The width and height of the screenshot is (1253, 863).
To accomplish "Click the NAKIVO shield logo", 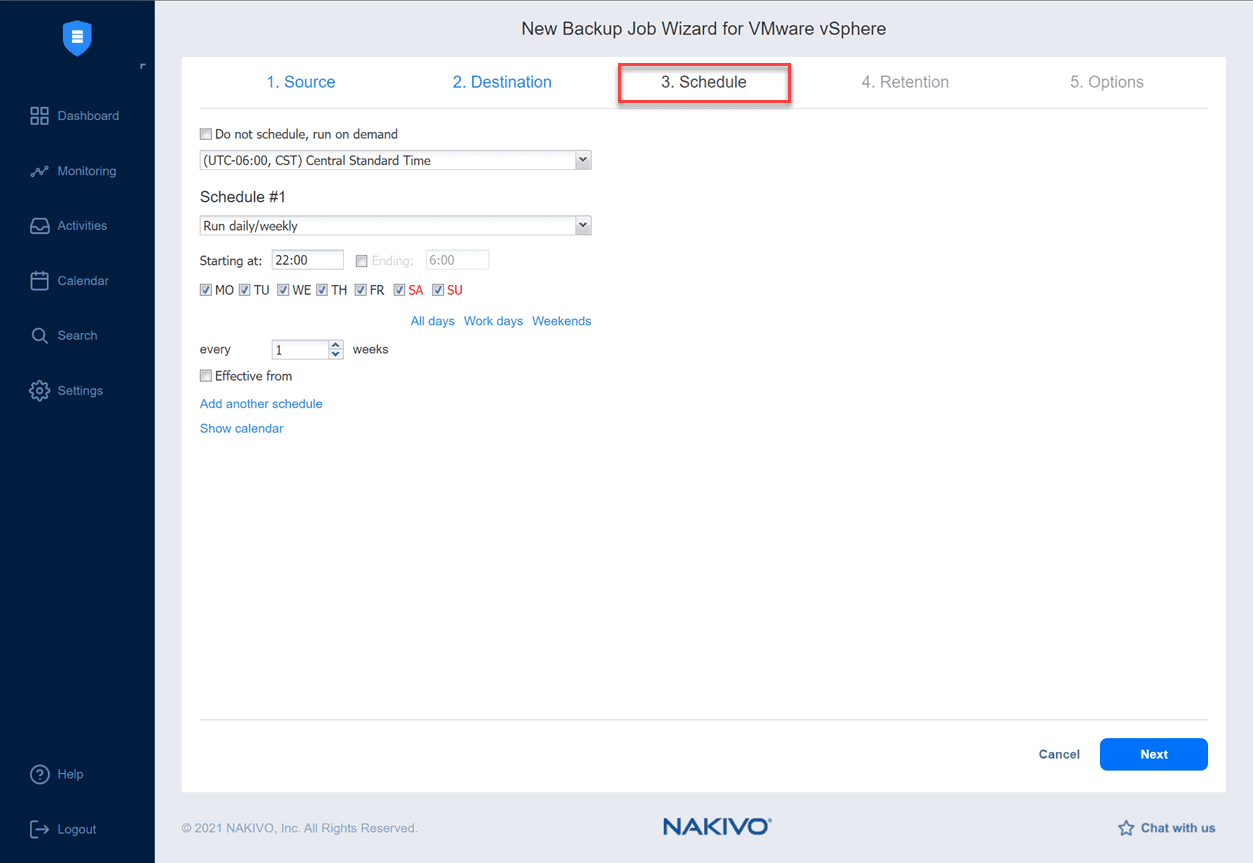I will pyautogui.click(x=77, y=38).
